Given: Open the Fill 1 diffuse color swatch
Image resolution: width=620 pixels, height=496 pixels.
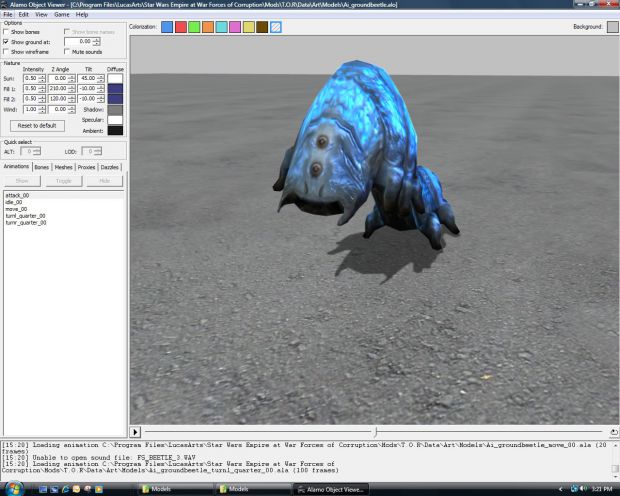Looking at the screenshot, I should (115, 89).
